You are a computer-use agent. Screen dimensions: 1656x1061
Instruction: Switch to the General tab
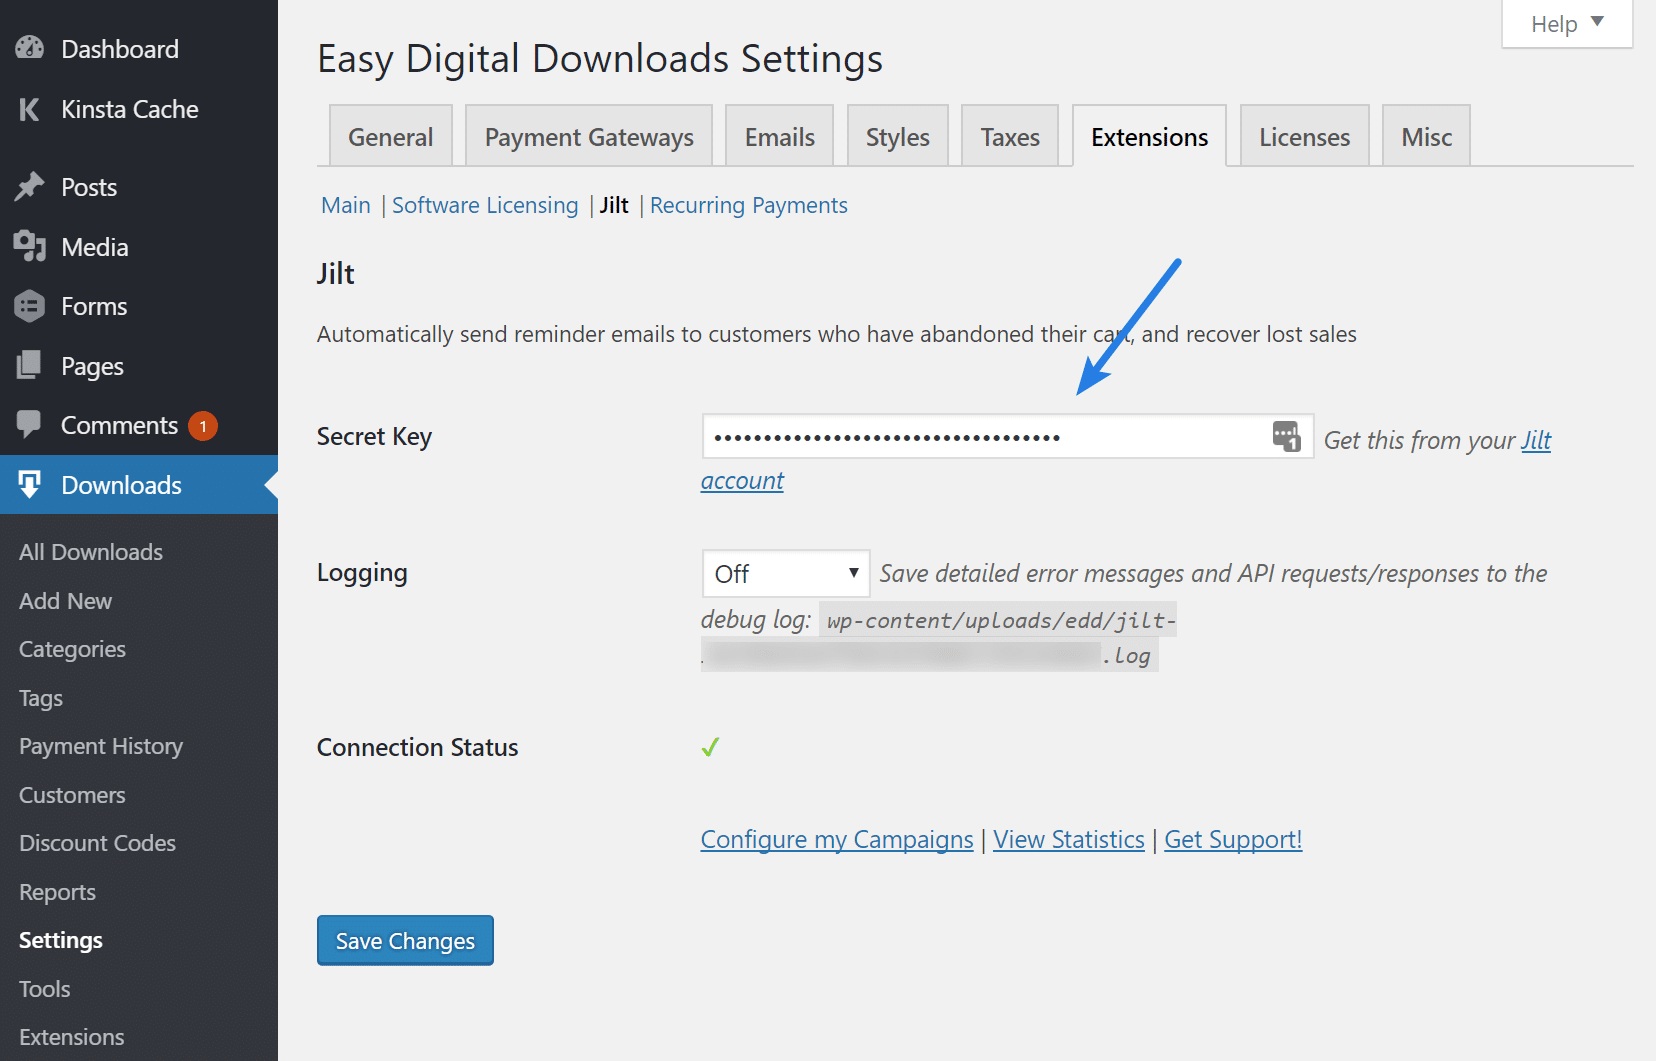[390, 136]
